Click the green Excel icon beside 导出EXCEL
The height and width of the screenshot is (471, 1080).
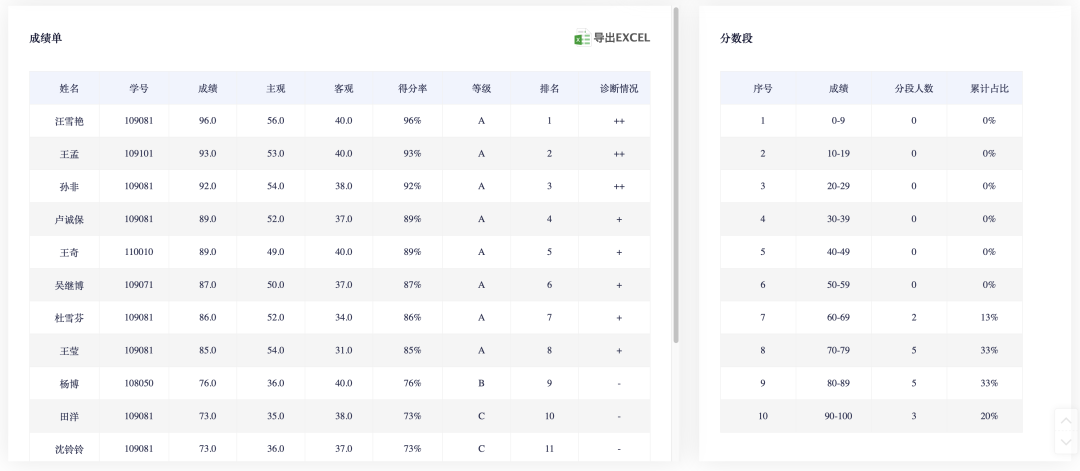coord(581,38)
